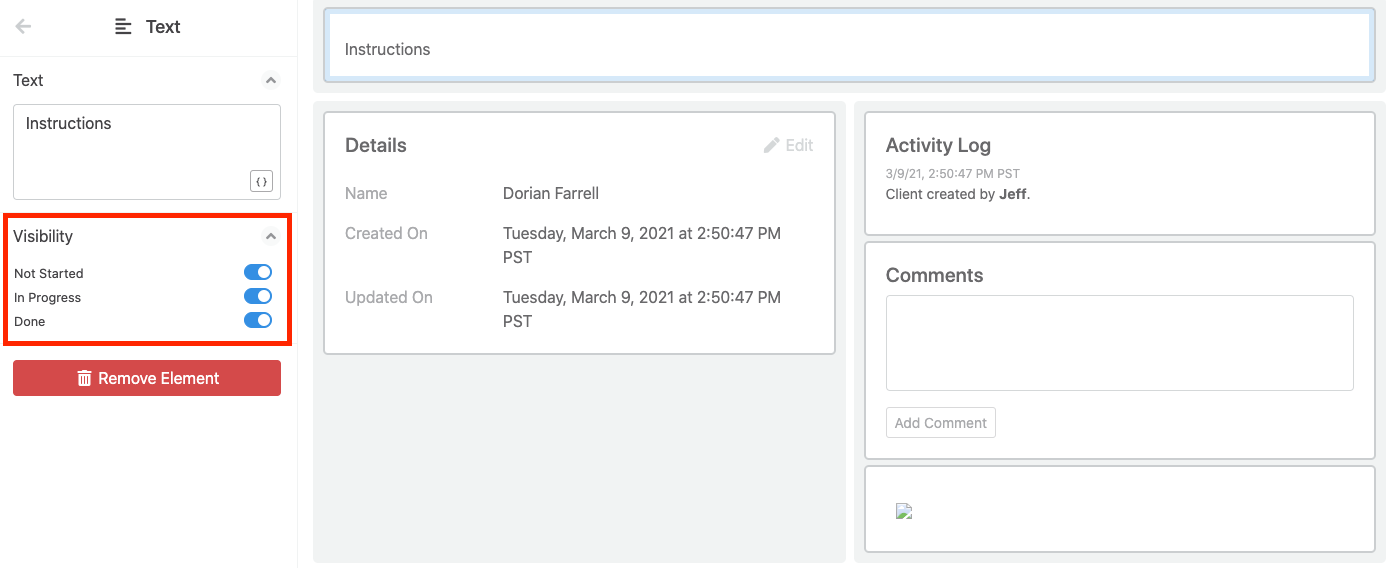
Task: Click the broken image placeholder icon
Action: coord(904,511)
